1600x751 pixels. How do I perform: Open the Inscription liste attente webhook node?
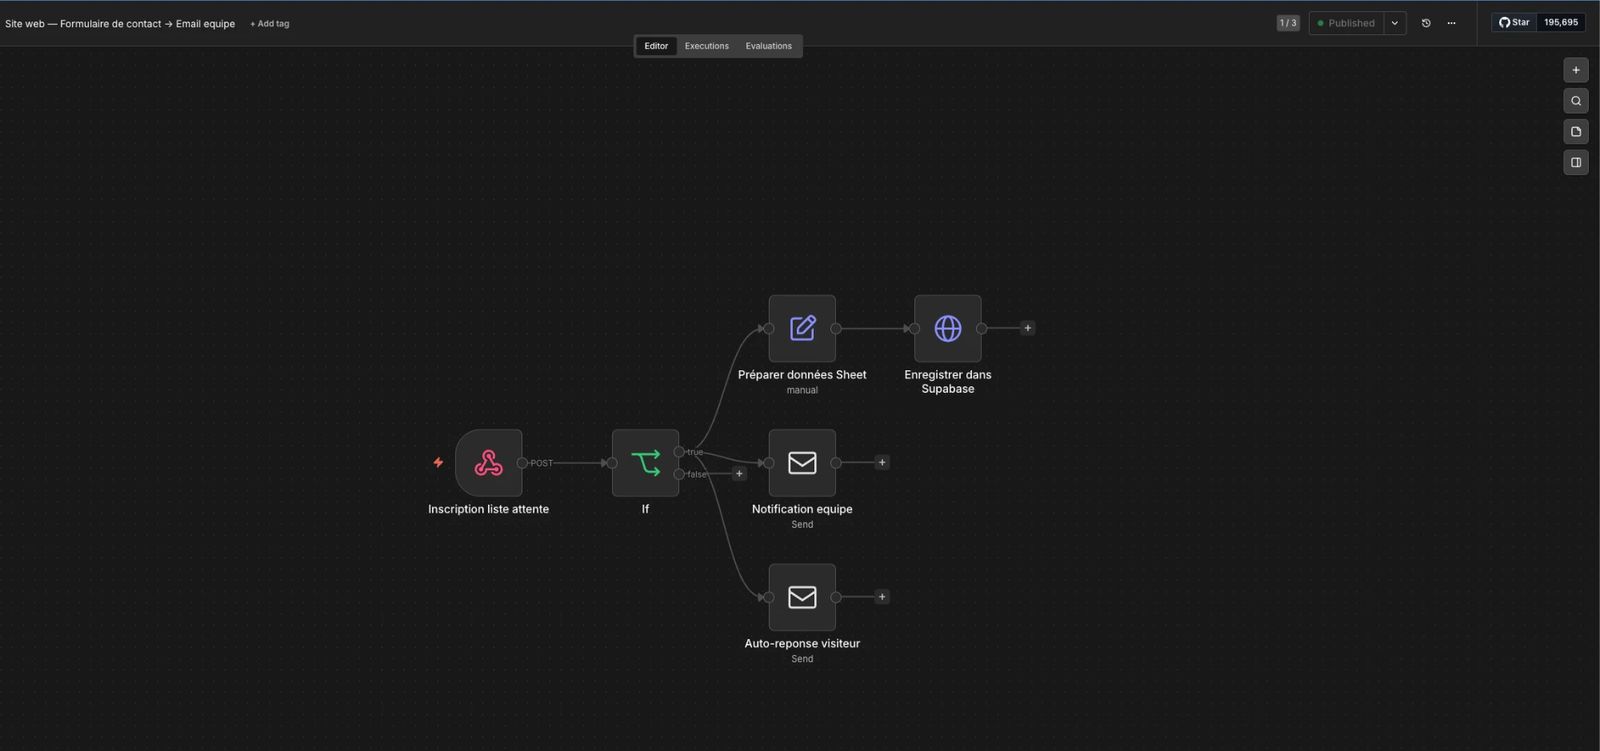pos(488,463)
